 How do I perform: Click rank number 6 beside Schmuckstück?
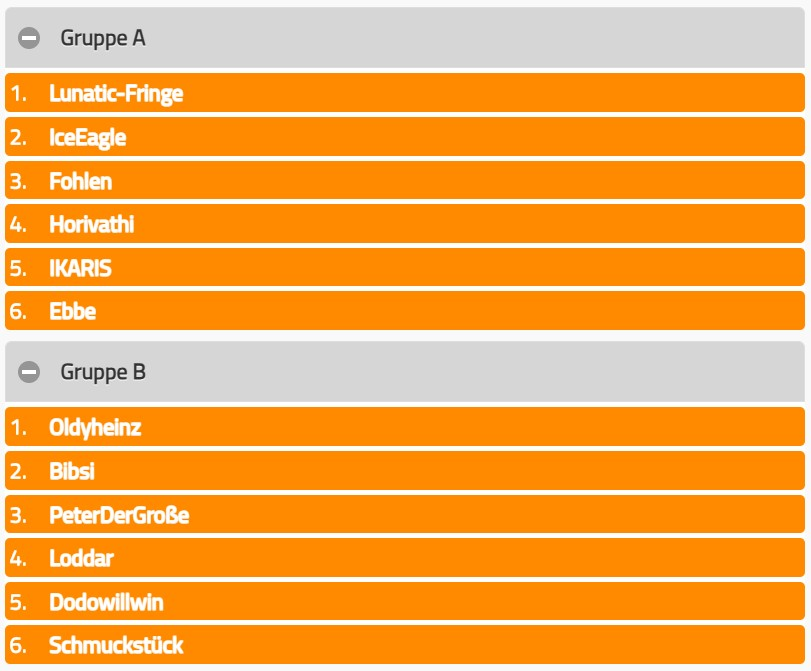(18, 645)
